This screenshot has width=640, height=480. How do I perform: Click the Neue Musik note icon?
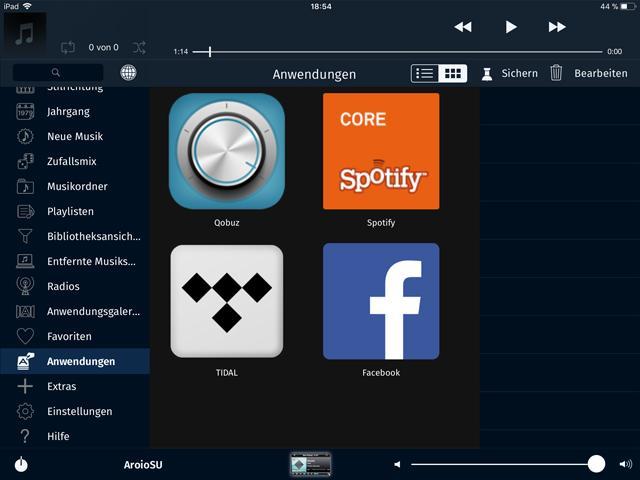[25, 136]
